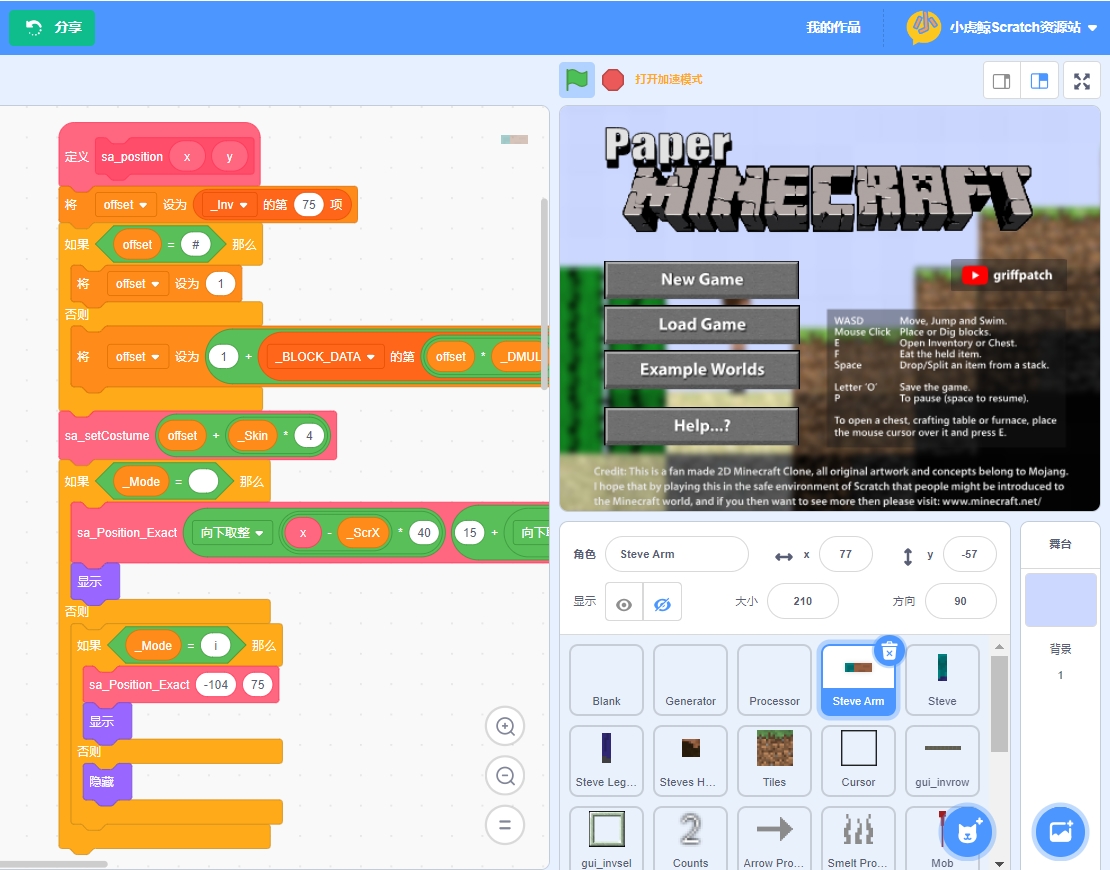Zoom in on the code workspace

[505, 726]
